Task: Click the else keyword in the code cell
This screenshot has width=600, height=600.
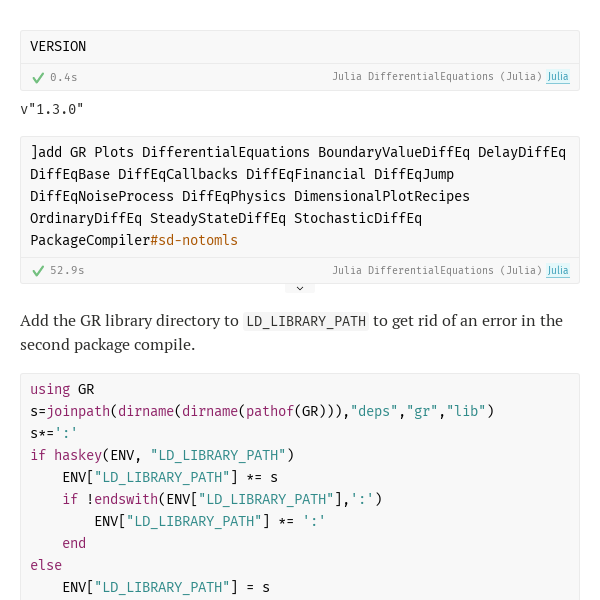Action: click(x=46, y=565)
